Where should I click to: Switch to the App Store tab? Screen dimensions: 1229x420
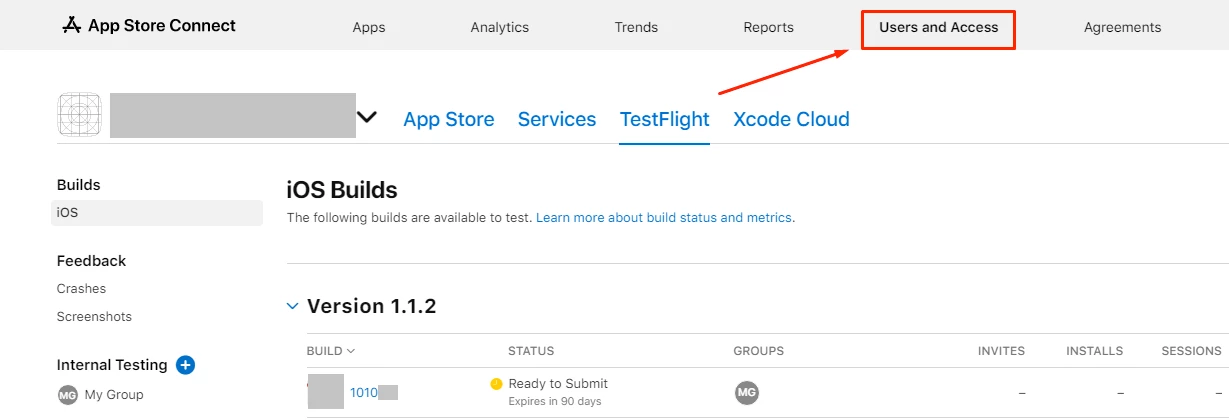click(449, 119)
